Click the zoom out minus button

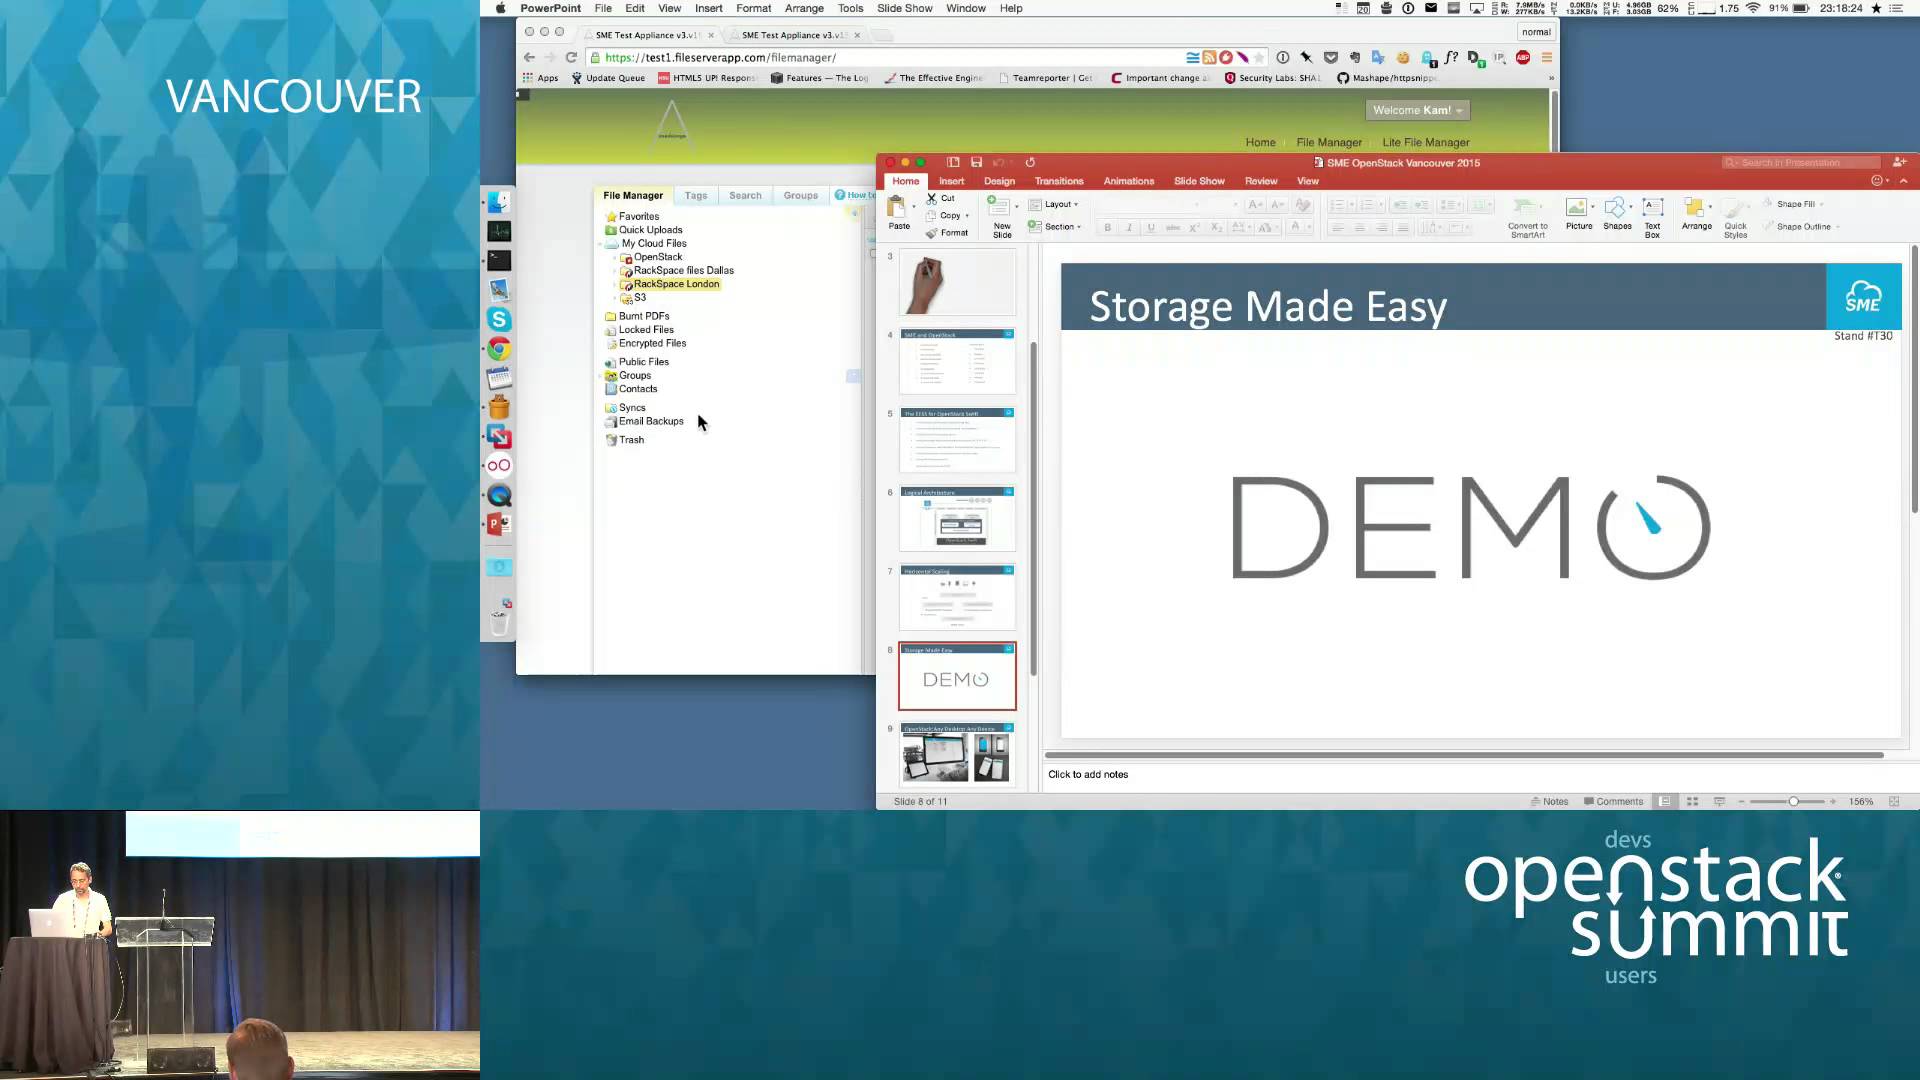(1741, 801)
